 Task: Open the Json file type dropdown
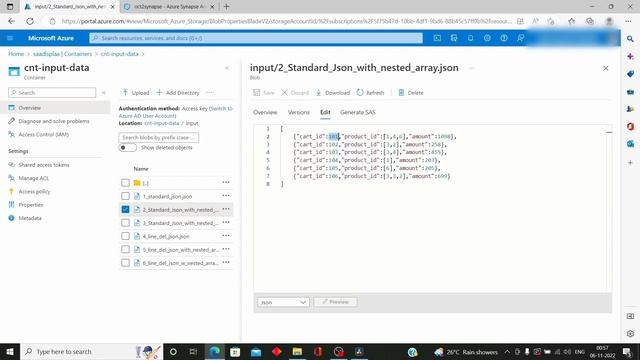click(283, 302)
